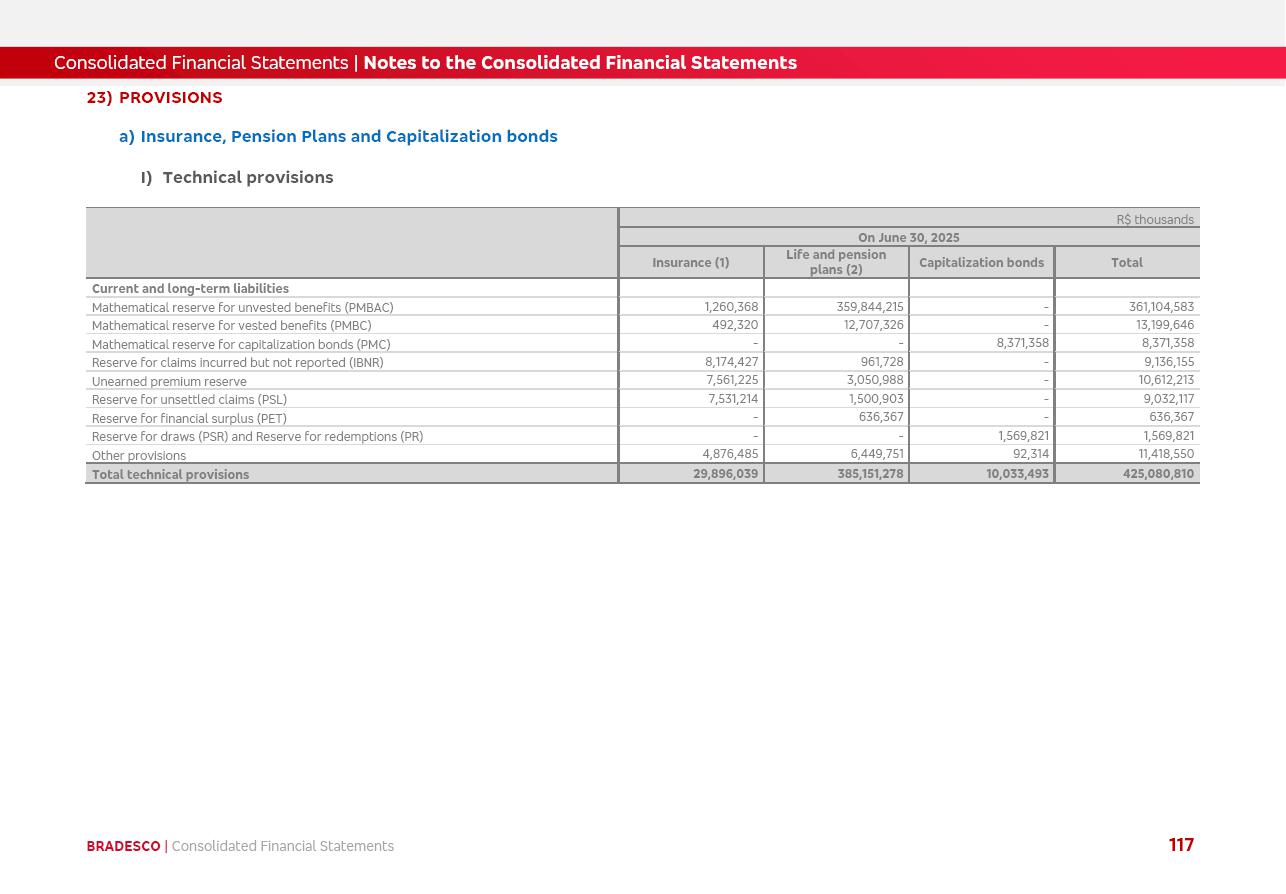Click the 'Other provisions' row label
Image resolution: width=1286 pixels, height=894 pixels.
pyautogui.click(x=139, y=456)
